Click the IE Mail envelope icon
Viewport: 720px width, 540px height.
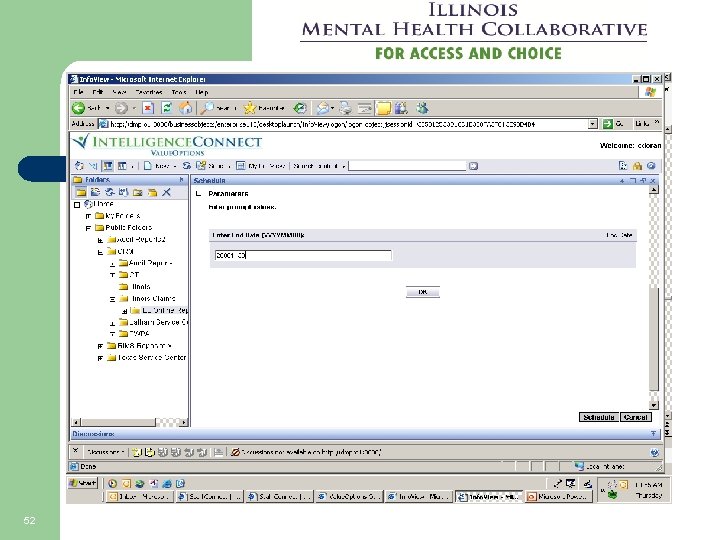click(323, 108)
